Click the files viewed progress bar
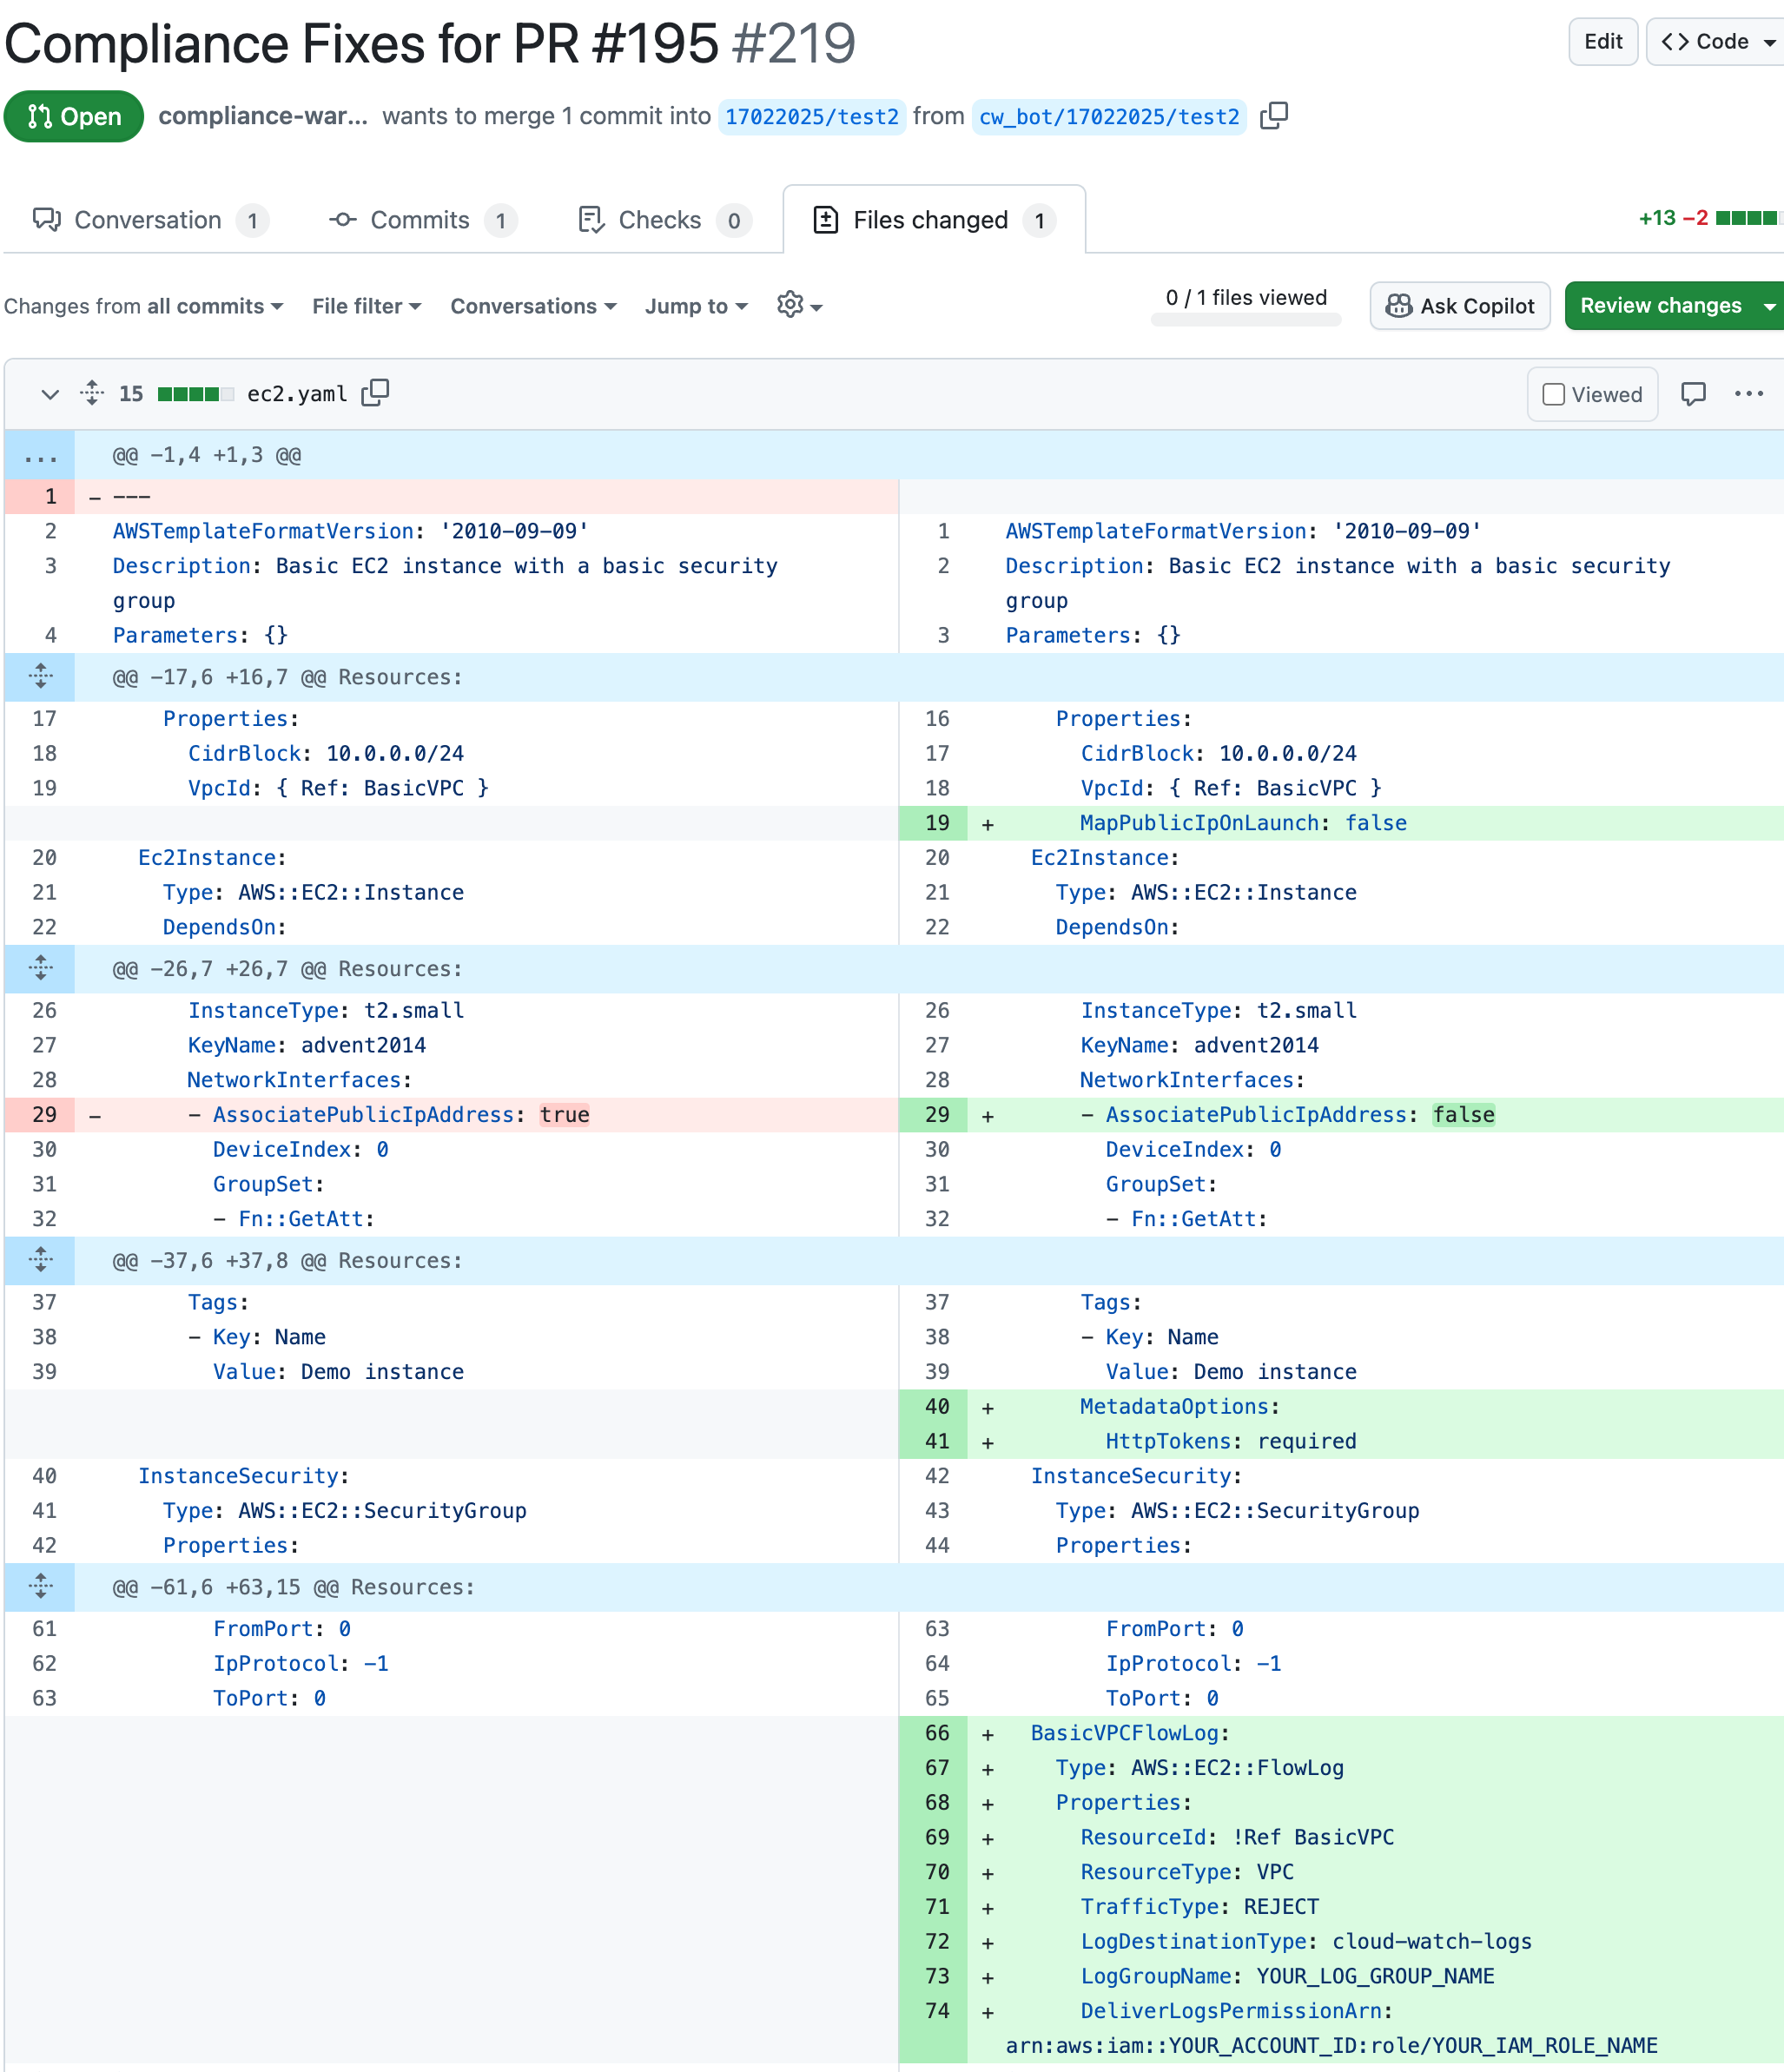1784x2072 pixels. 1245,320
